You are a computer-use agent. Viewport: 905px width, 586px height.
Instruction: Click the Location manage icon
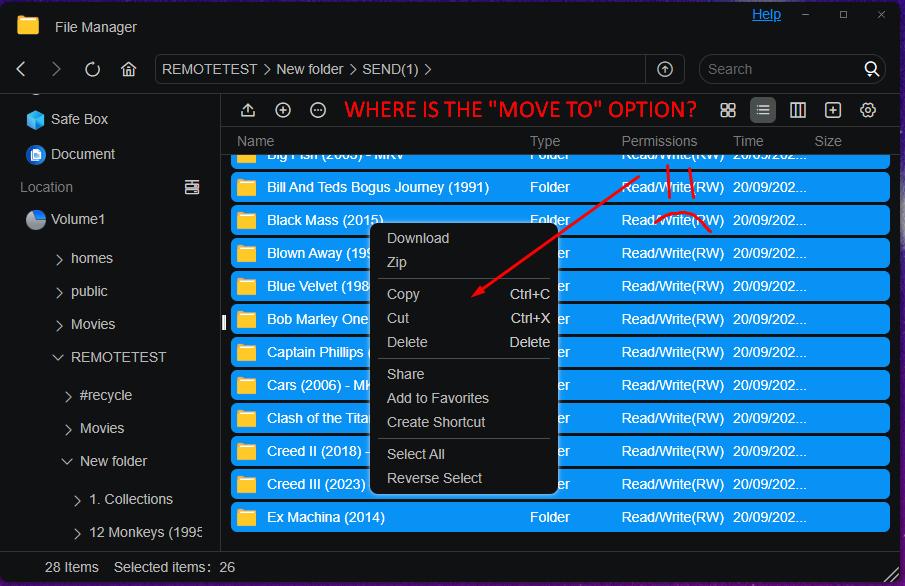(x=192, y=187)
